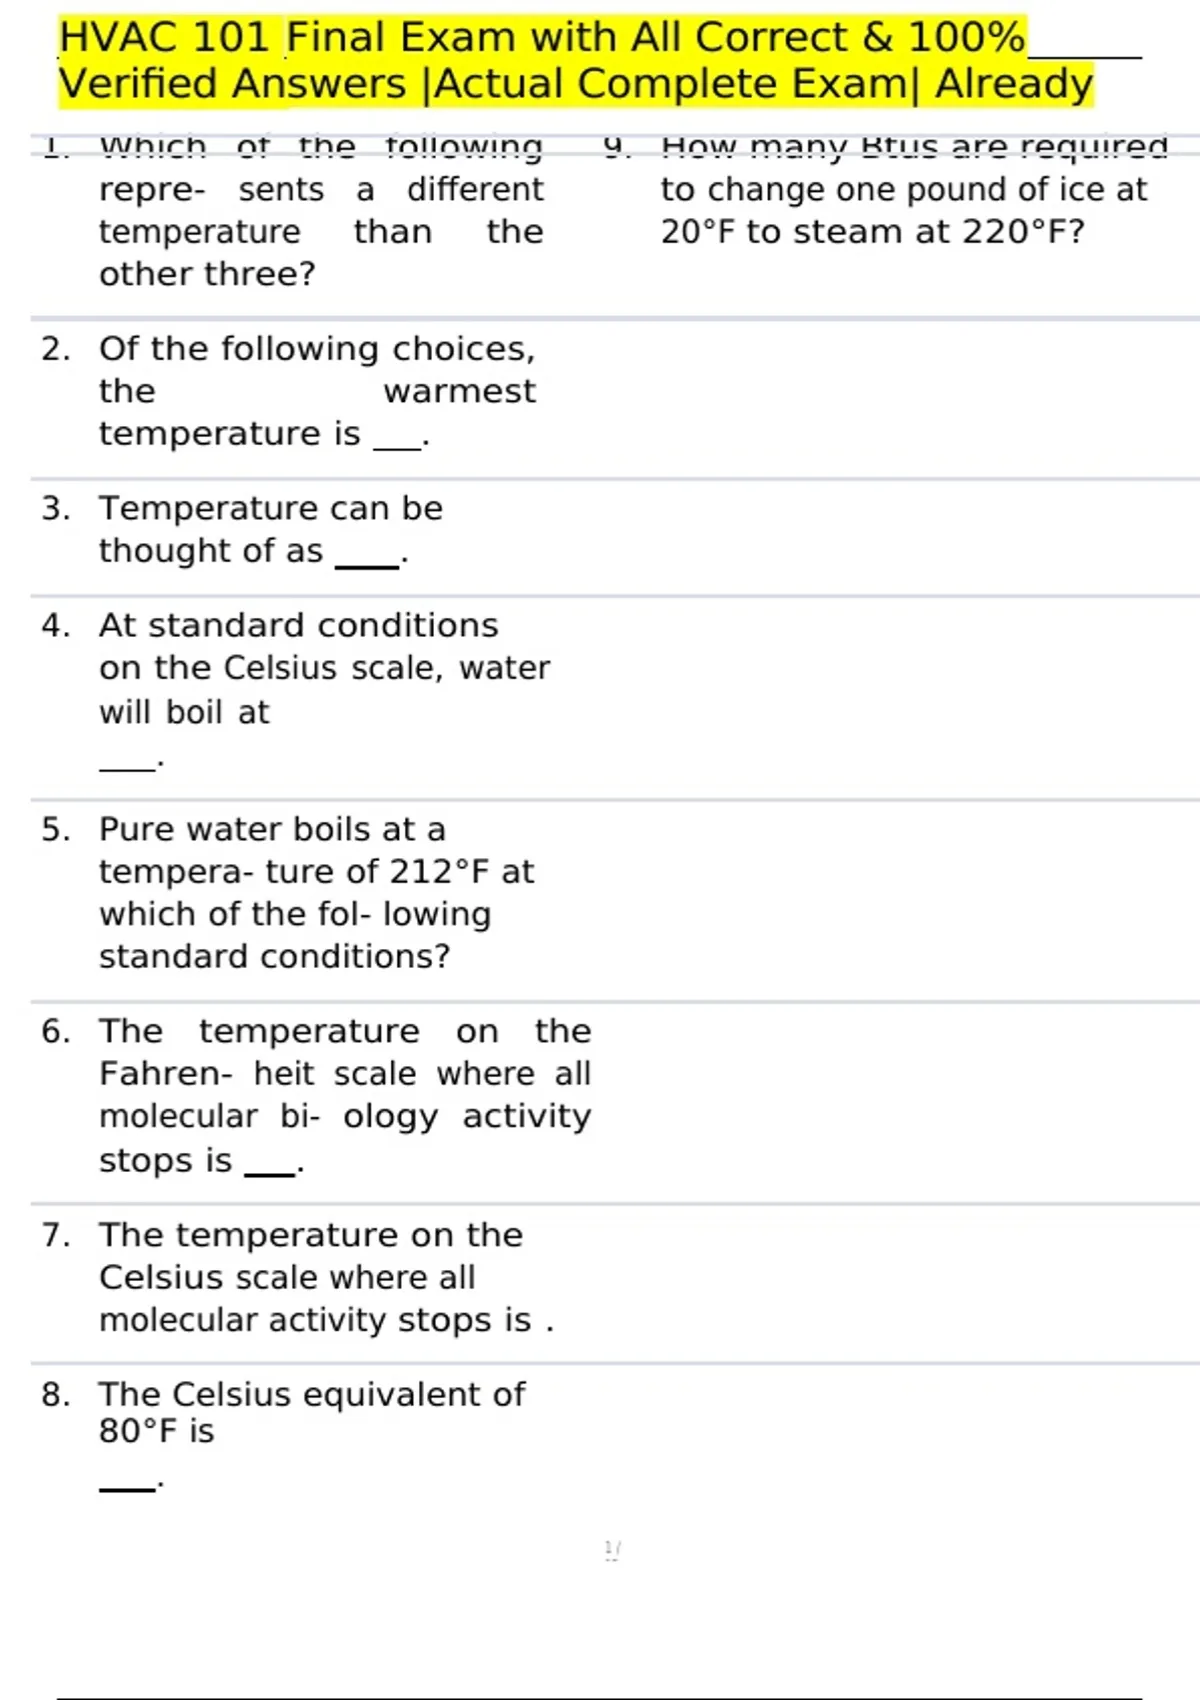Click question 9 about Btus for ice to steam
The image size is (1200, 1700).
(904, 190)
